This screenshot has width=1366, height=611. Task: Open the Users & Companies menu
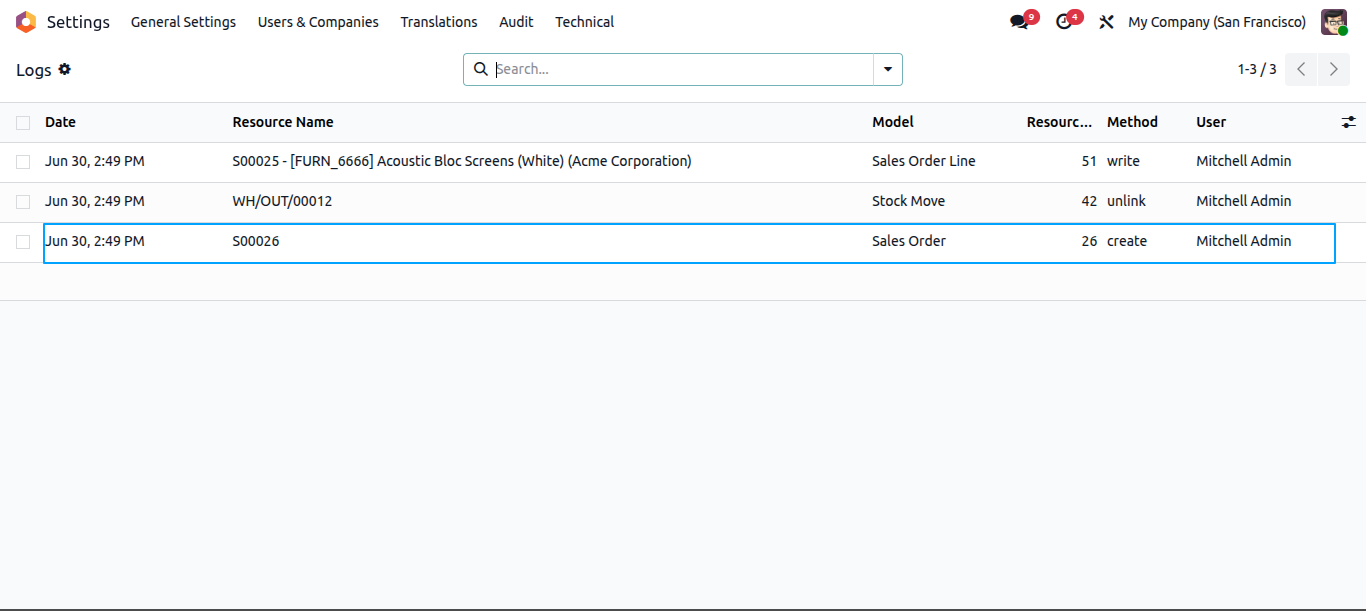click(x=318, y=22)
